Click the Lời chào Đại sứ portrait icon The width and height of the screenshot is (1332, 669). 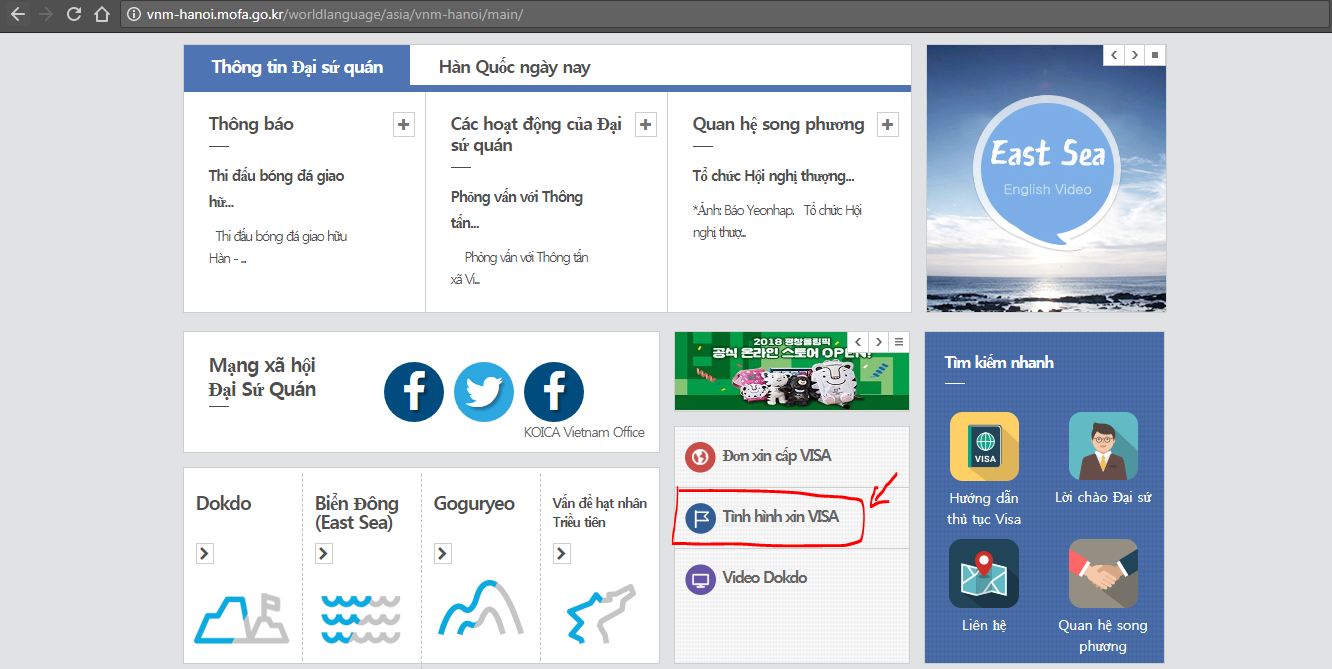(1103, 446)
